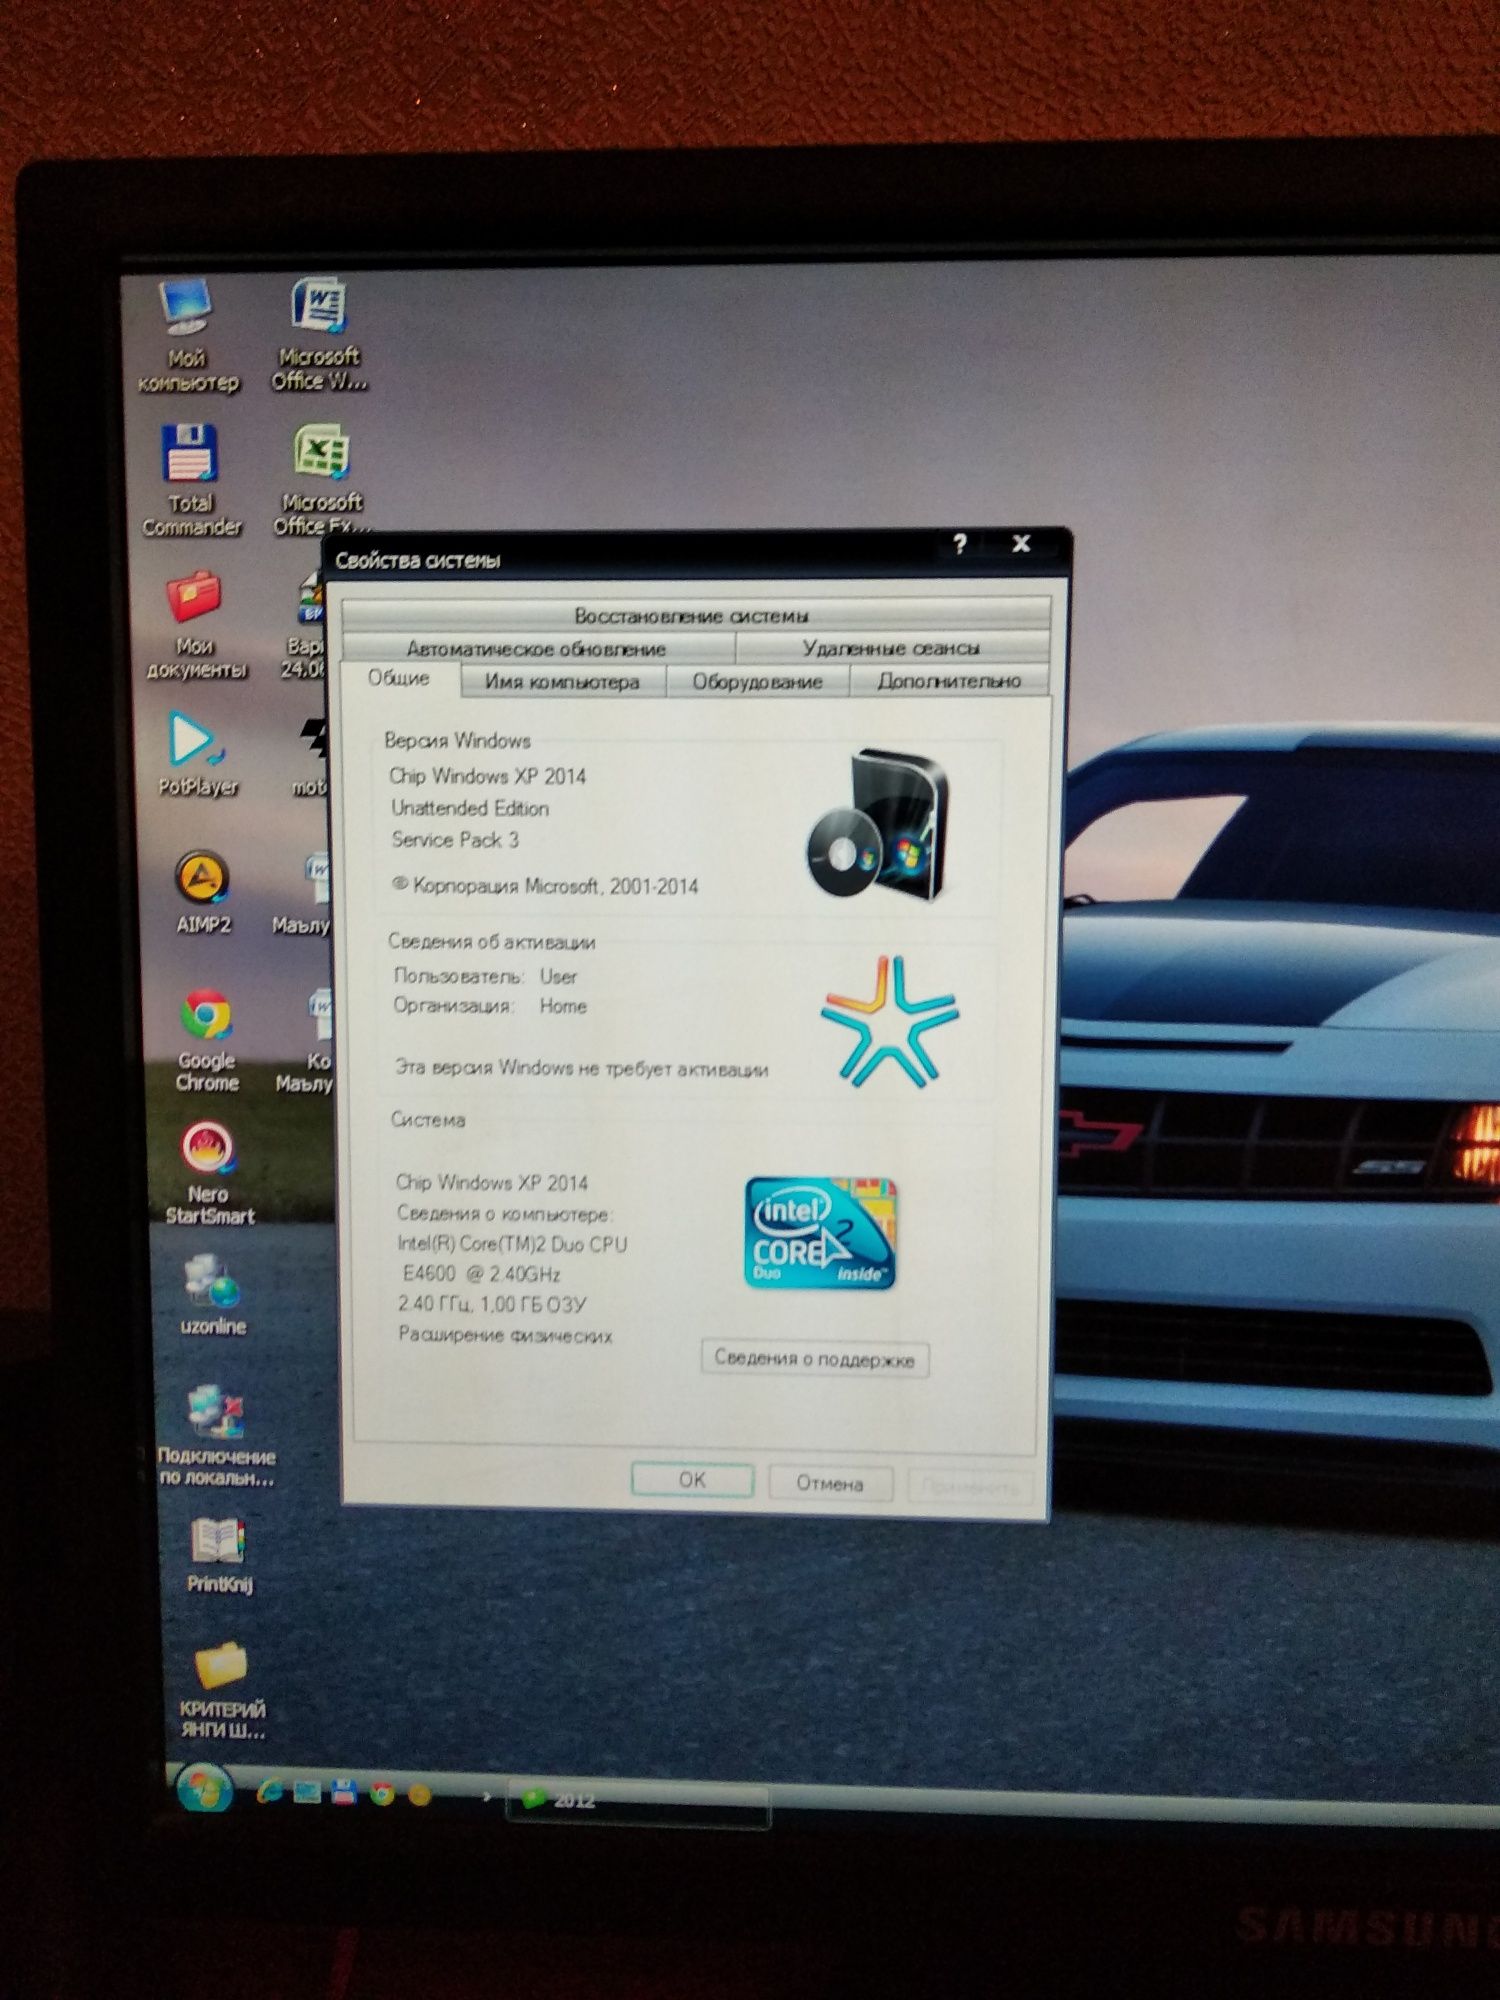The width and height of the screenshot is (1500, 2000).
Task: Open uzonline connection icon
Action: pyautogui.click(x=212, y=1295)
